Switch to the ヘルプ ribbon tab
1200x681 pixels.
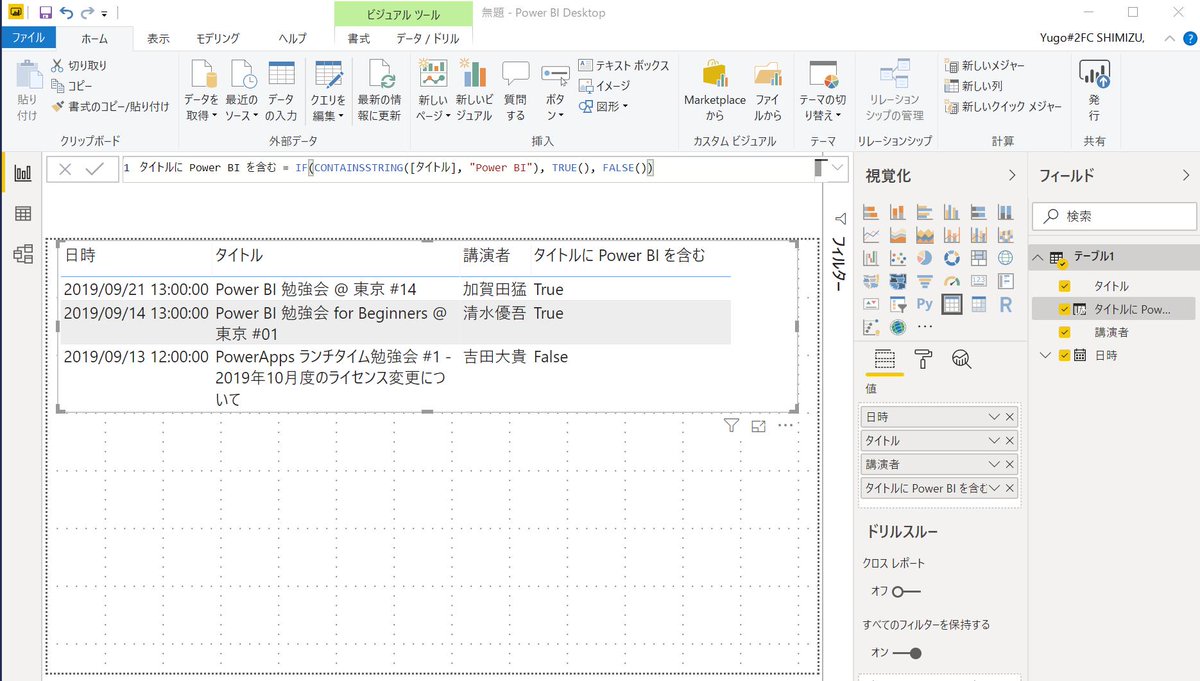pos(292,38)
